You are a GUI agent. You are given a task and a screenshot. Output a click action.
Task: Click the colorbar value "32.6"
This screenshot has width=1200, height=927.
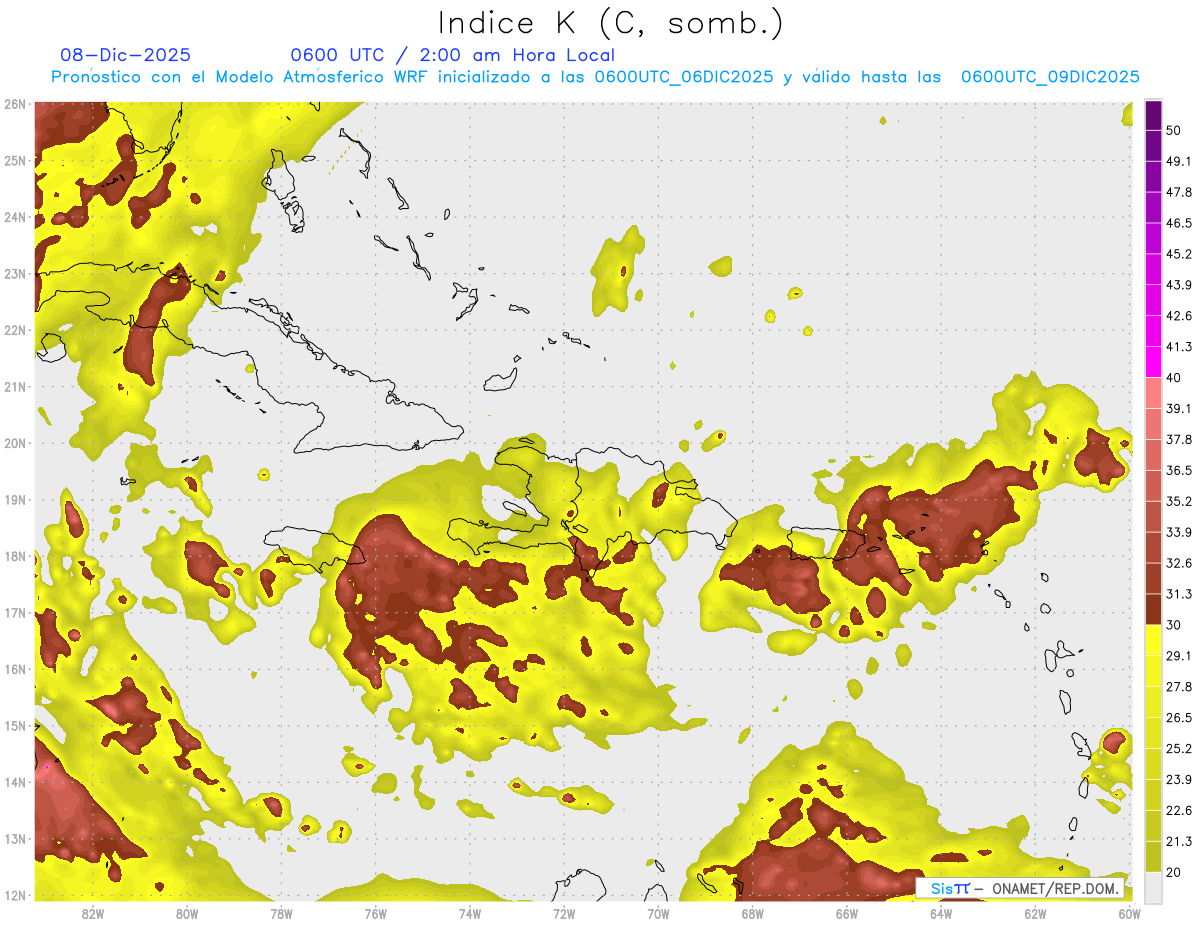(x=1178, y=563)
